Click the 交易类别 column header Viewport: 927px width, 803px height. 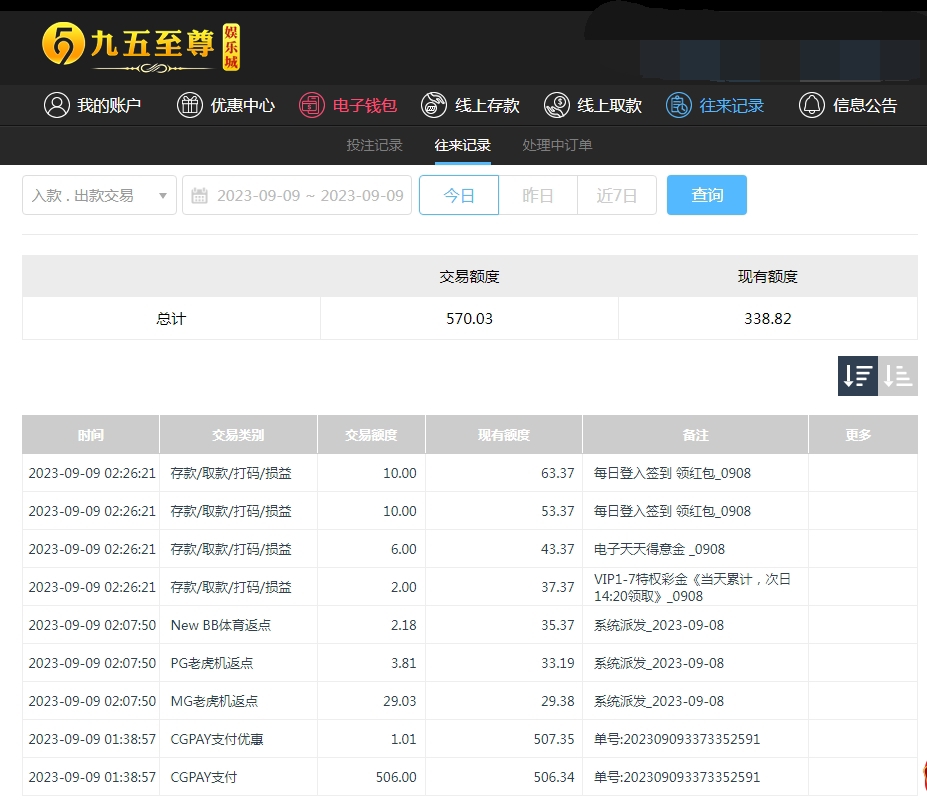[238, 435]
